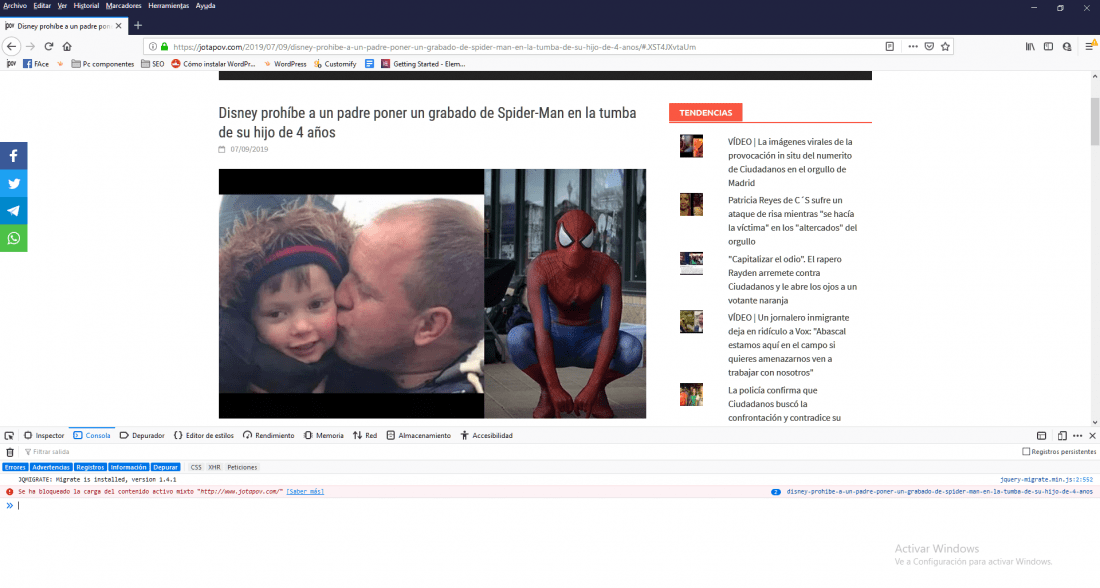
Task: Switch to the Inspector devtools tab
Action: pos(44,436)
